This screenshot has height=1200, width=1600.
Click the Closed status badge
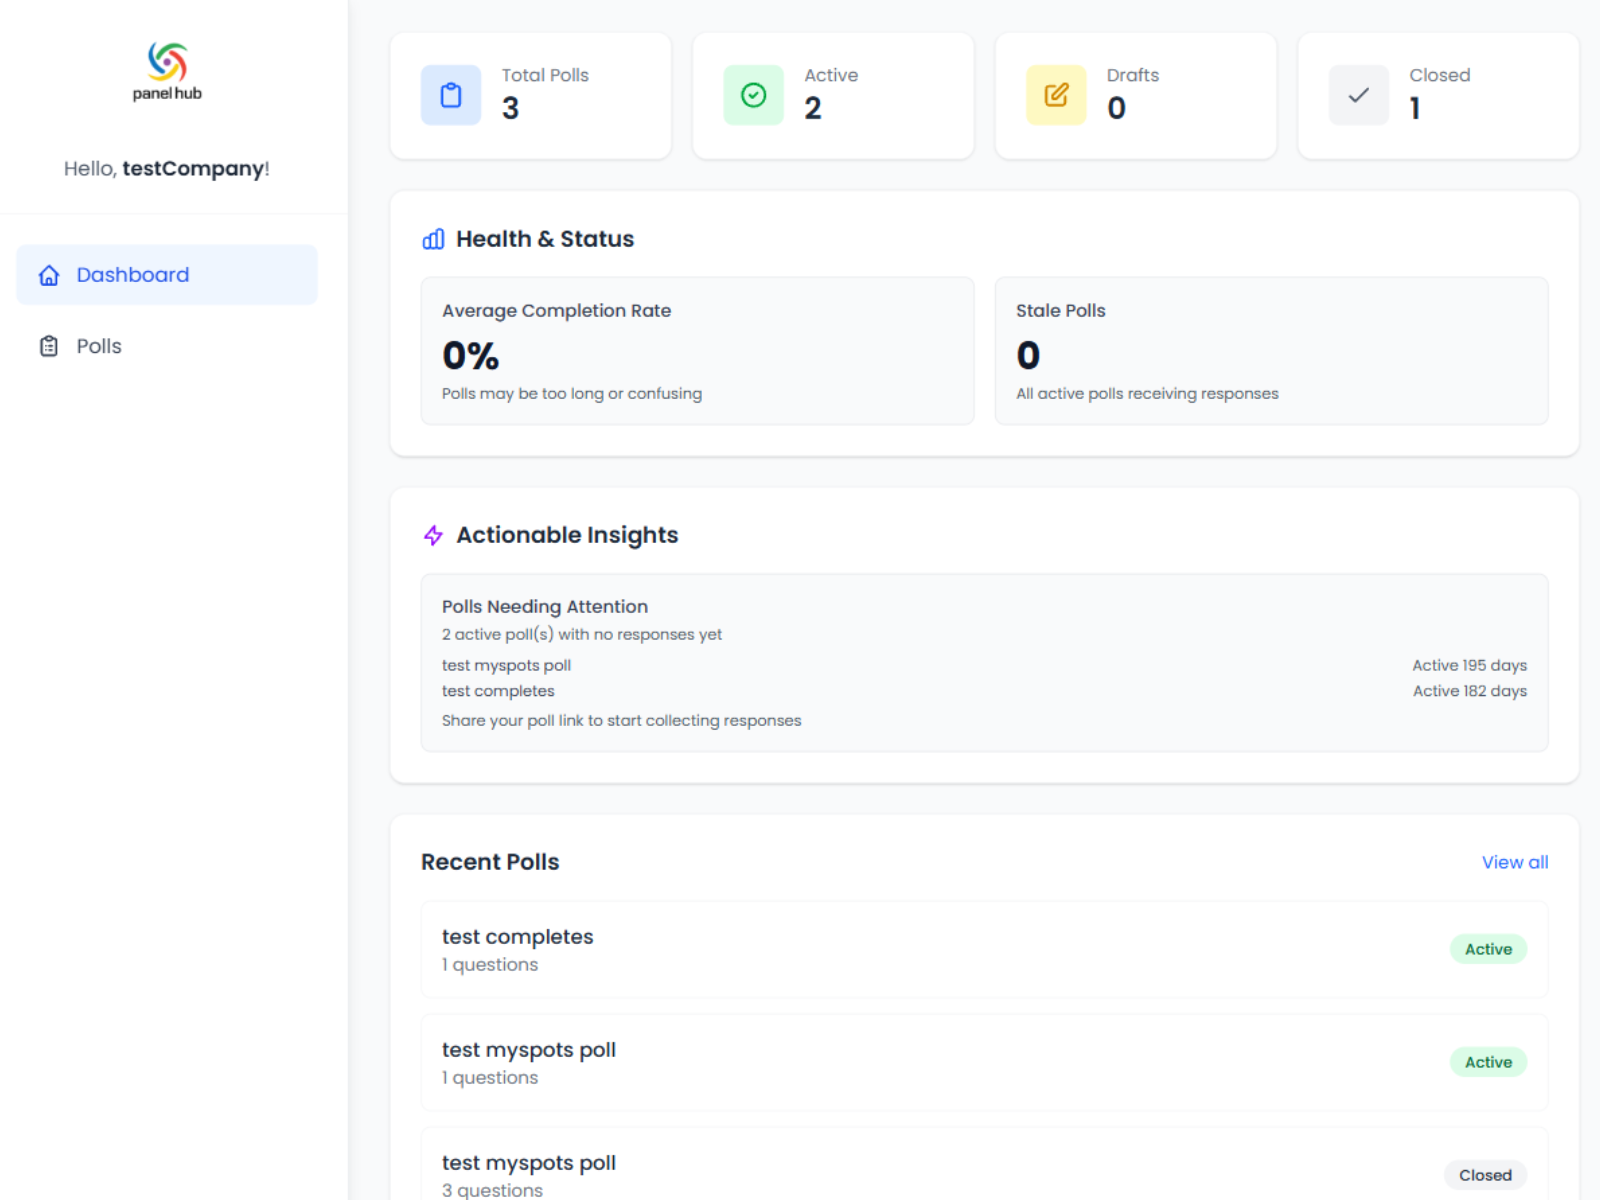point(1485,1175)
